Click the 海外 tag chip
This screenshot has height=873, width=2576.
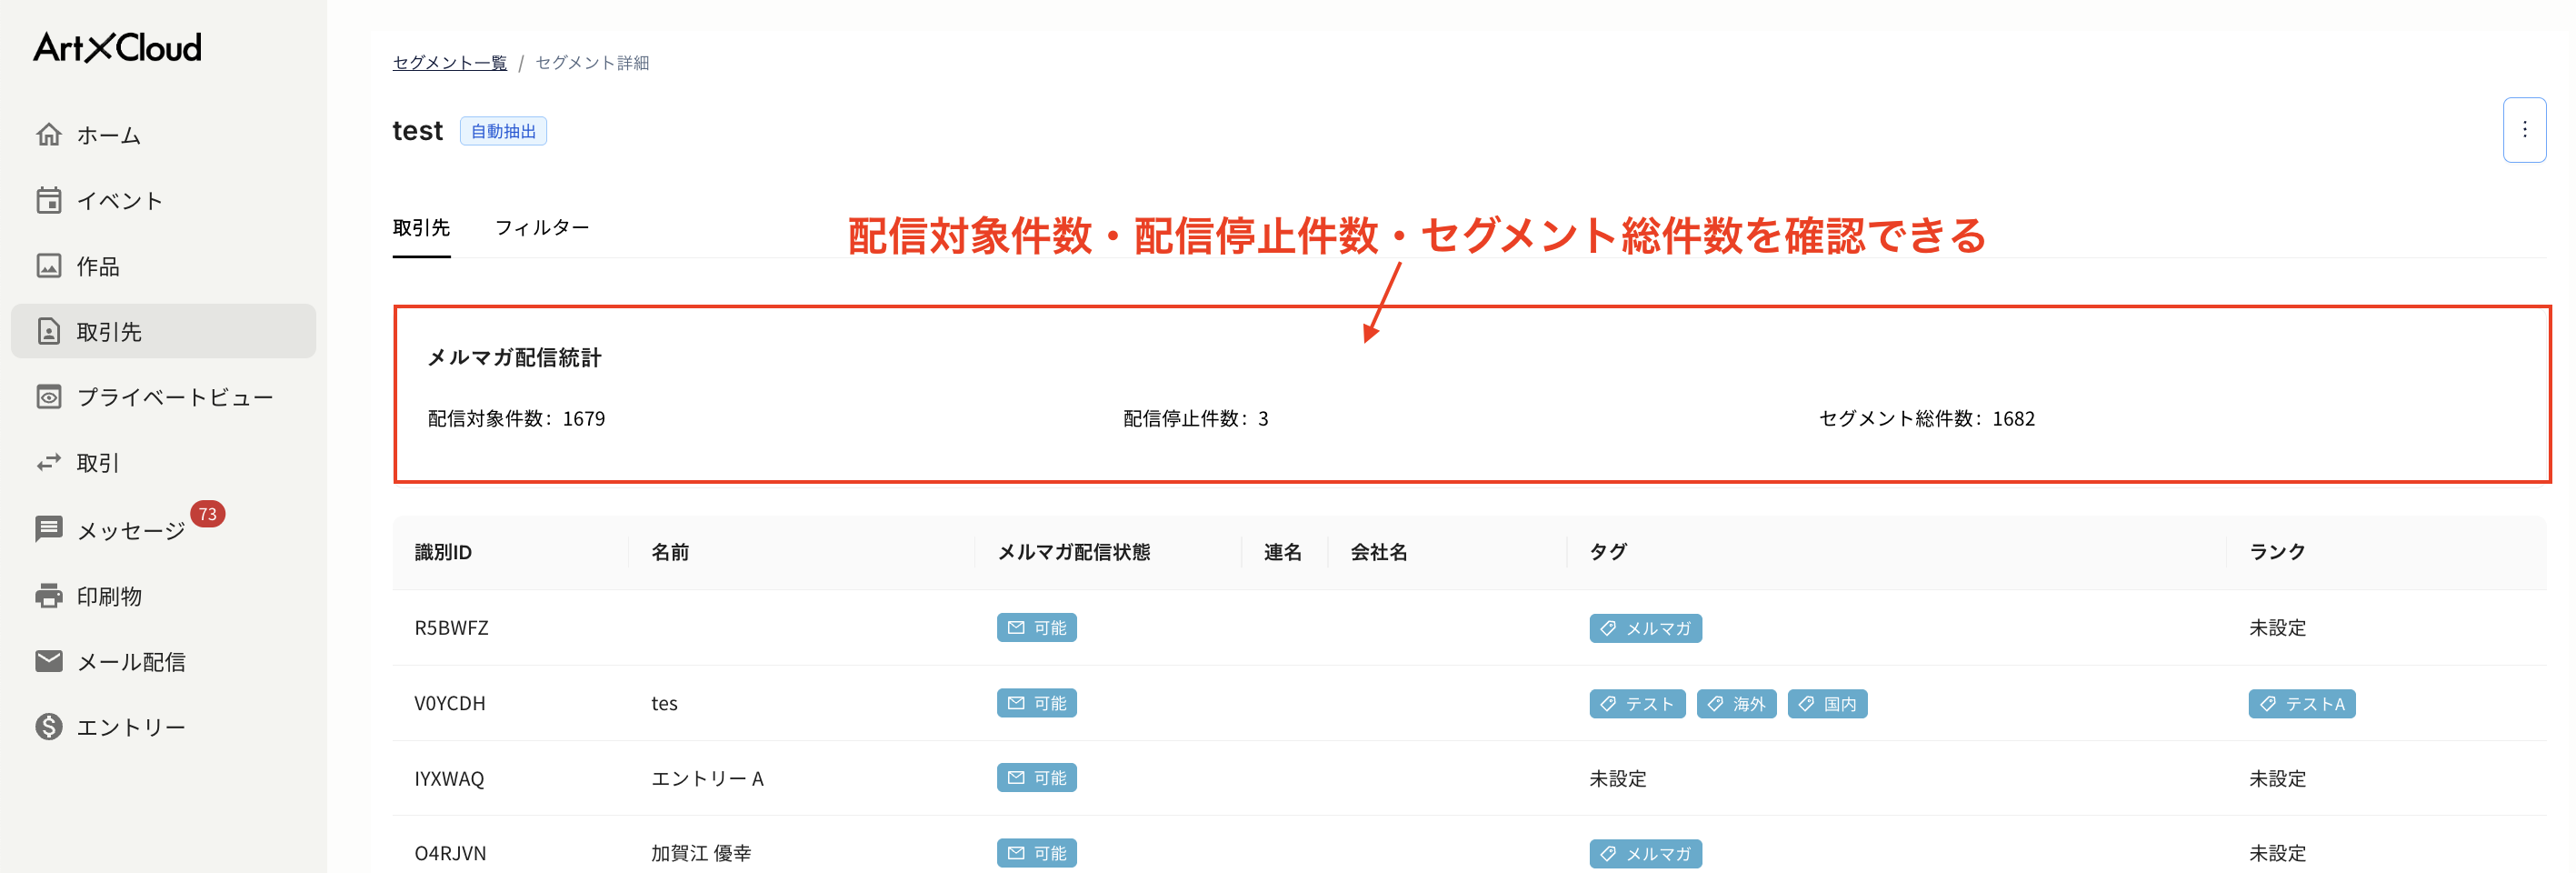pos(1737,703)
